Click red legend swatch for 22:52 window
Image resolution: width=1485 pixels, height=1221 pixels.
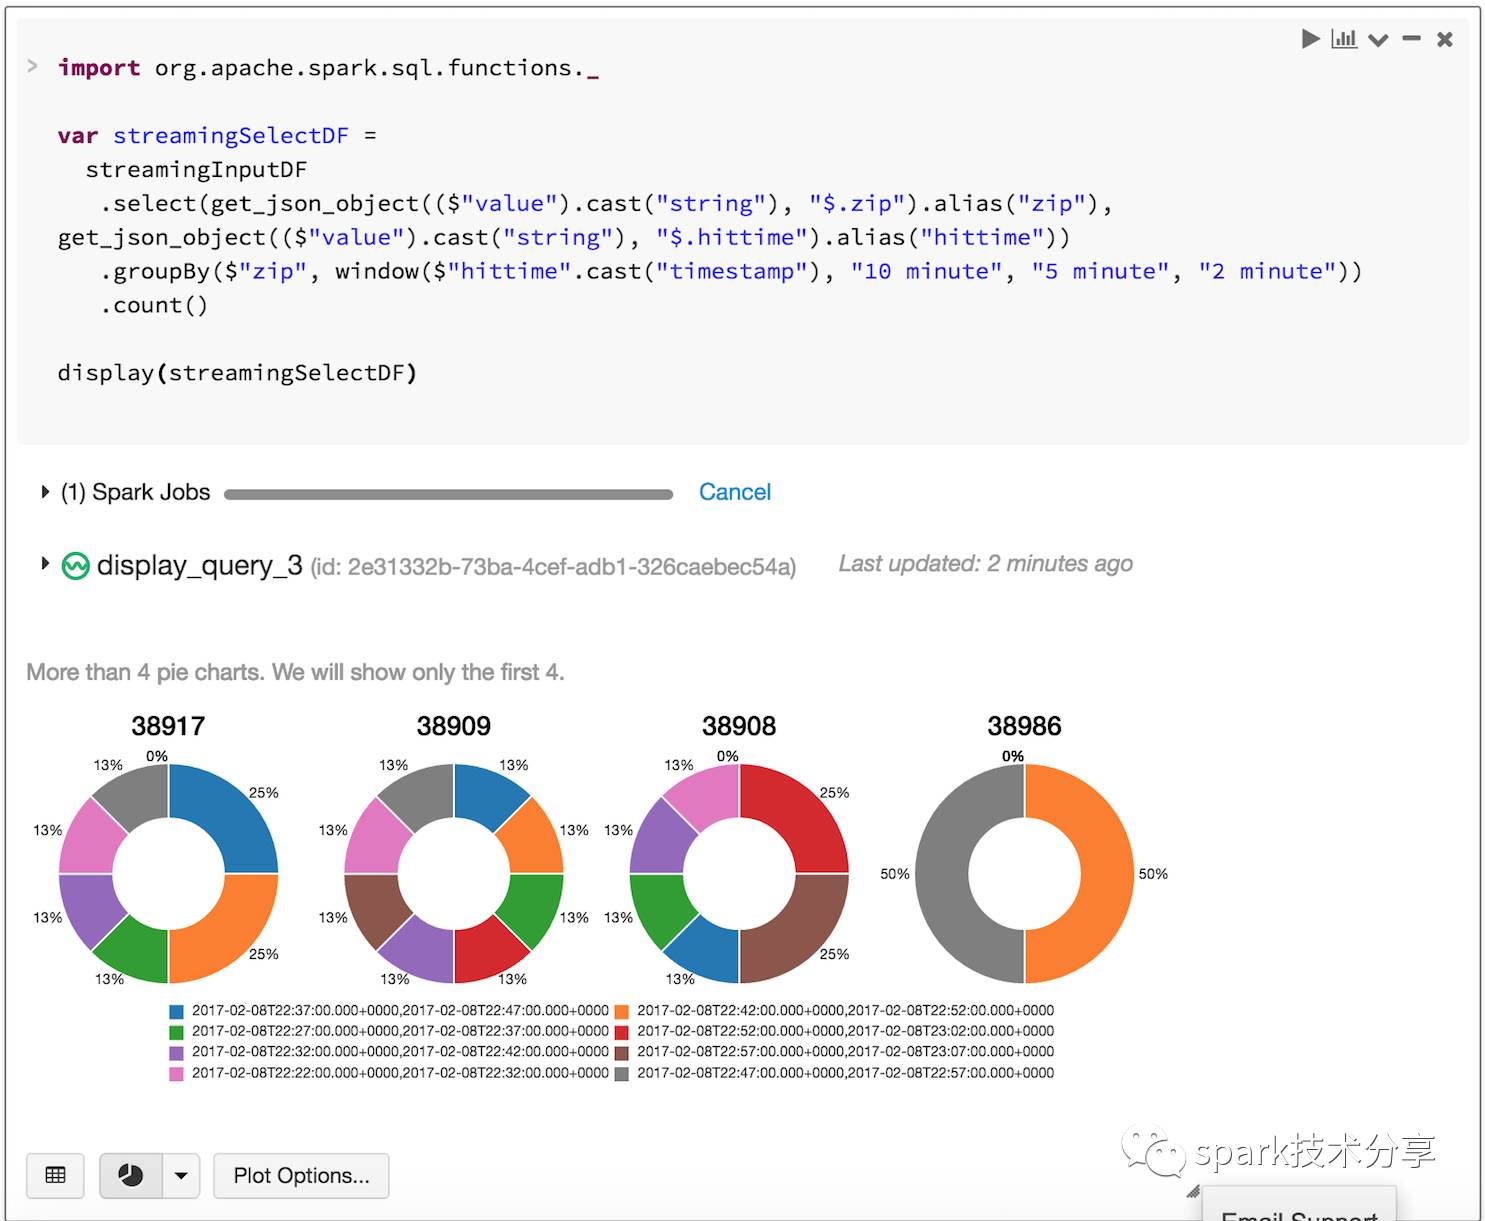click(622, 1032)
